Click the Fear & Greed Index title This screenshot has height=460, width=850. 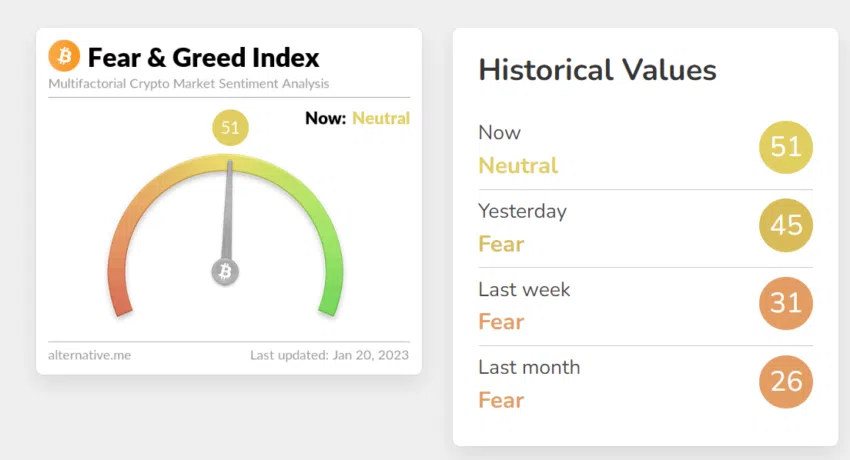tap(203, 57)
